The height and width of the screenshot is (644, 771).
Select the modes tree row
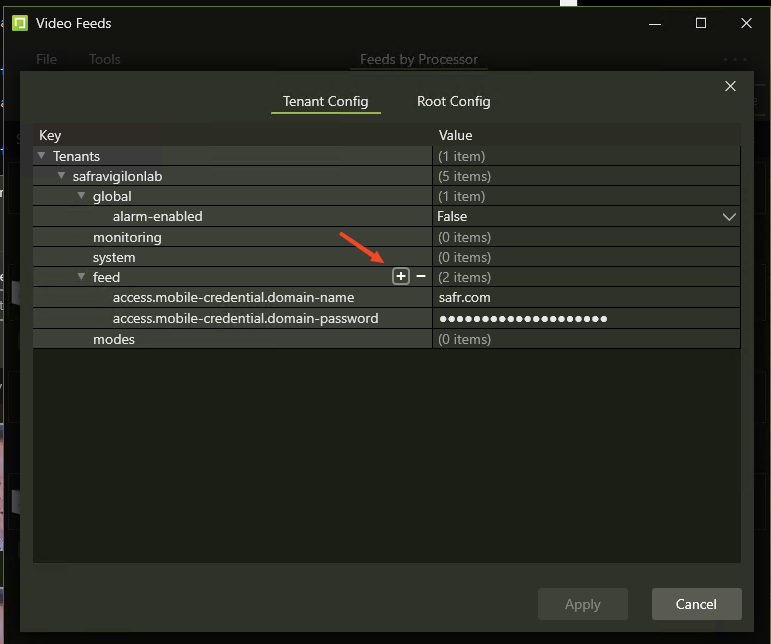coord(114,339)
